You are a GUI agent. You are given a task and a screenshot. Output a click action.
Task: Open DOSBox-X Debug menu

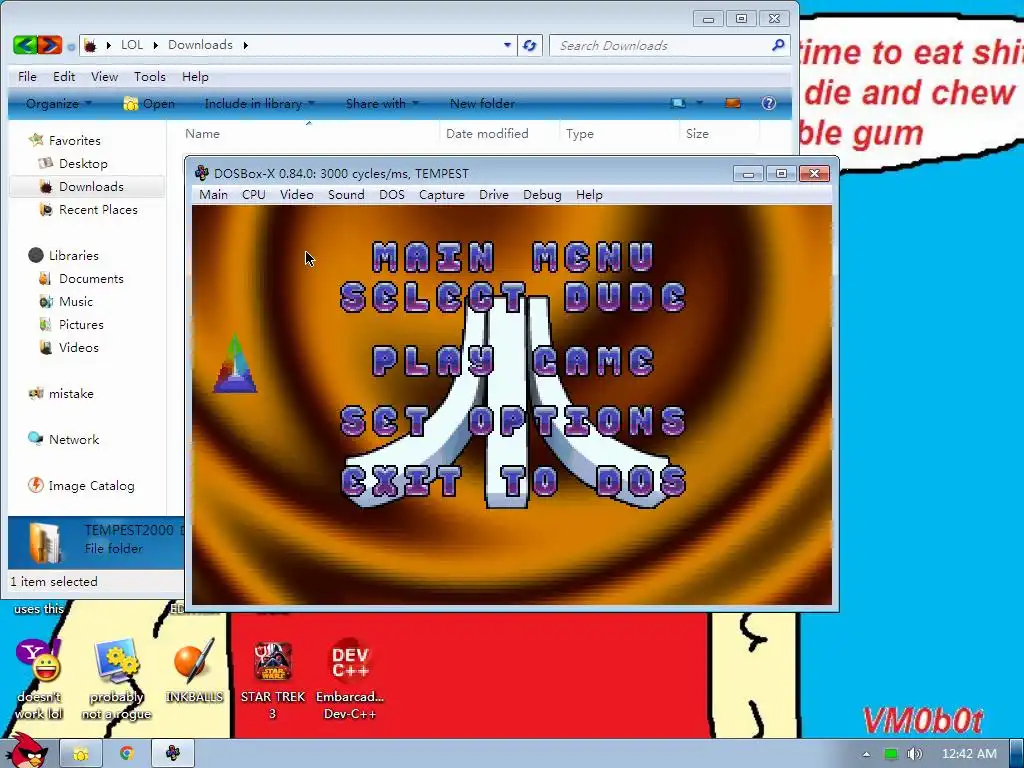pyautogui.click(x=542, y=195)
